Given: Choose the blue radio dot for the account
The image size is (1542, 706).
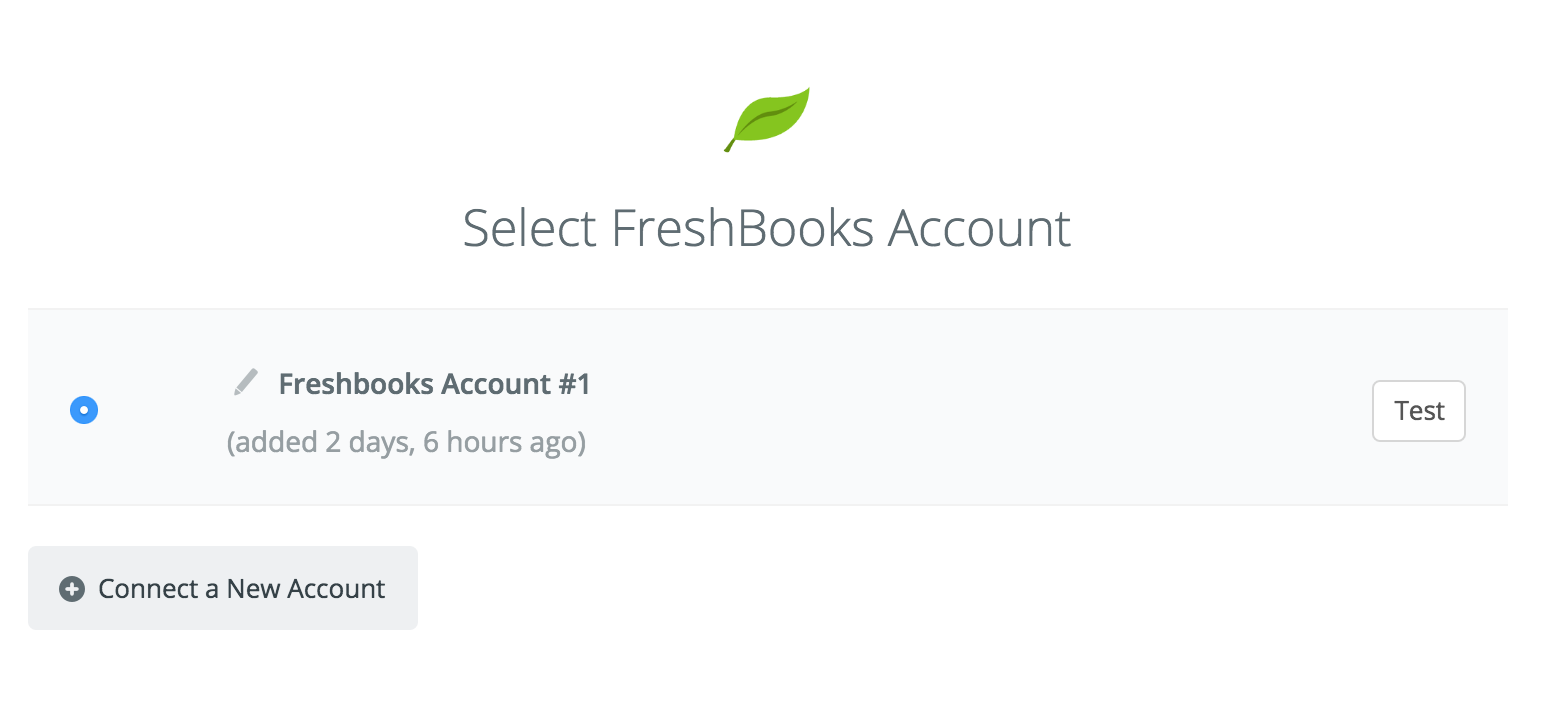Looking at the screenshot, I should pos(84,410).
